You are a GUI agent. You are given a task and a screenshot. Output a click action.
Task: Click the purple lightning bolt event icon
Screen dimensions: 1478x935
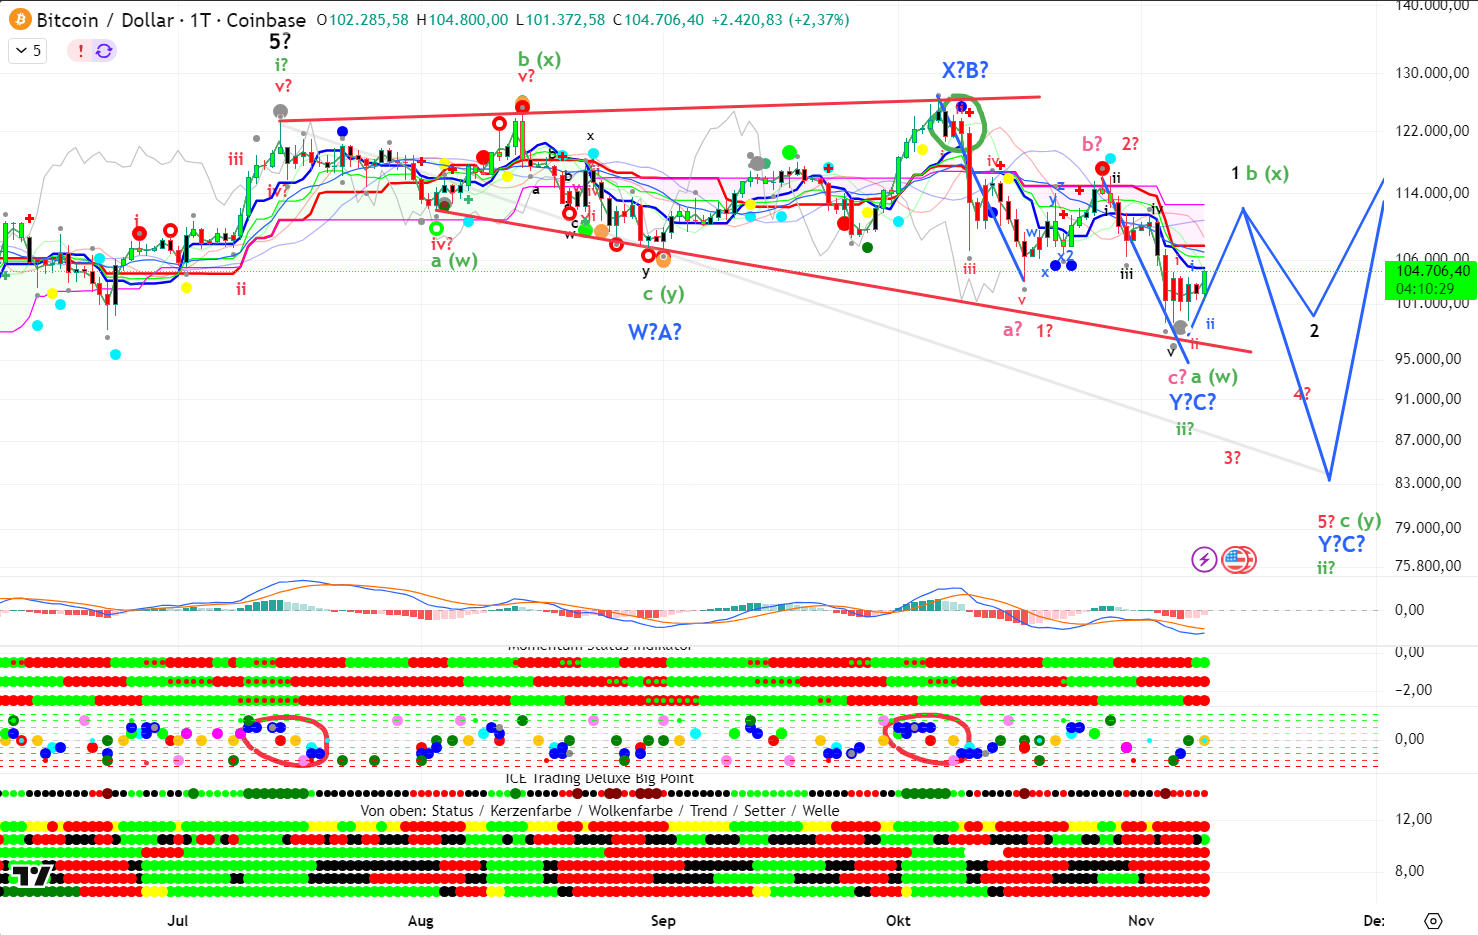(1204, 559)
